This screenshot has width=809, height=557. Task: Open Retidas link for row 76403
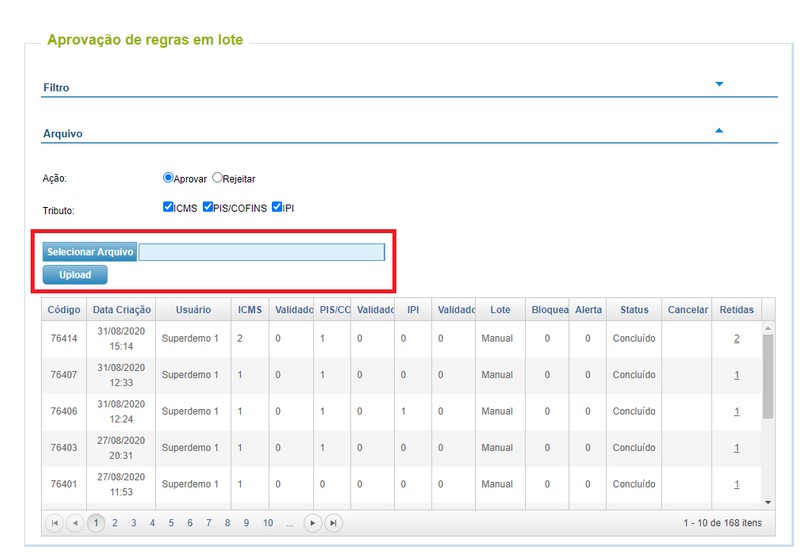coord(737,448)
